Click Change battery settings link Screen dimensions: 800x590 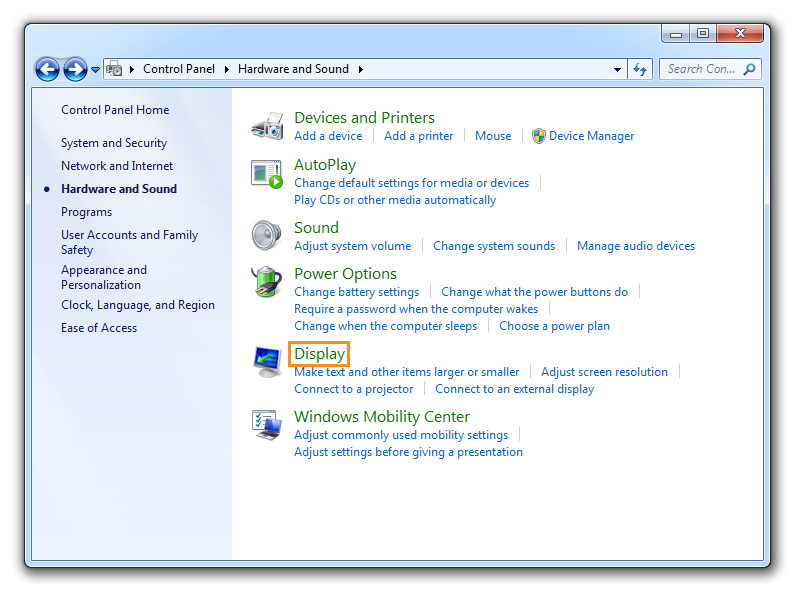[357, 292]
